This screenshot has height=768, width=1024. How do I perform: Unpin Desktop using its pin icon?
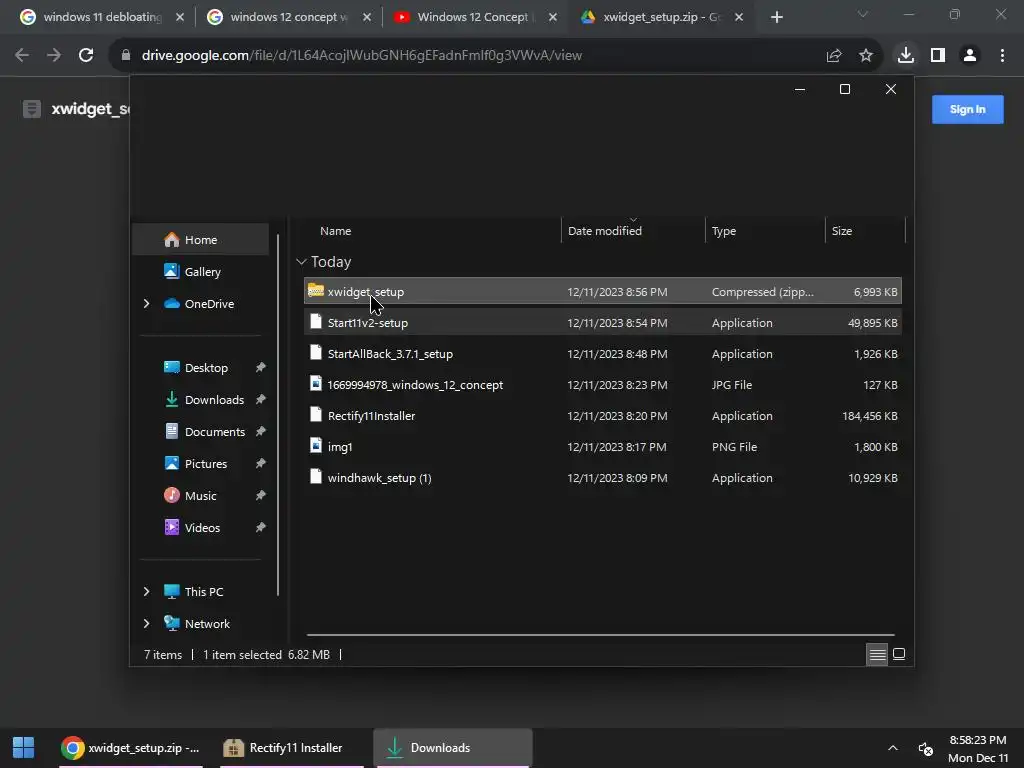(261, 367)
